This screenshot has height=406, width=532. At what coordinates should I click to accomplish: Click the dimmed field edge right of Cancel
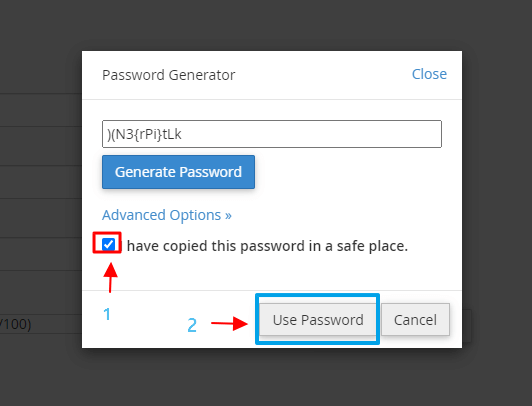tap(467, 326)
